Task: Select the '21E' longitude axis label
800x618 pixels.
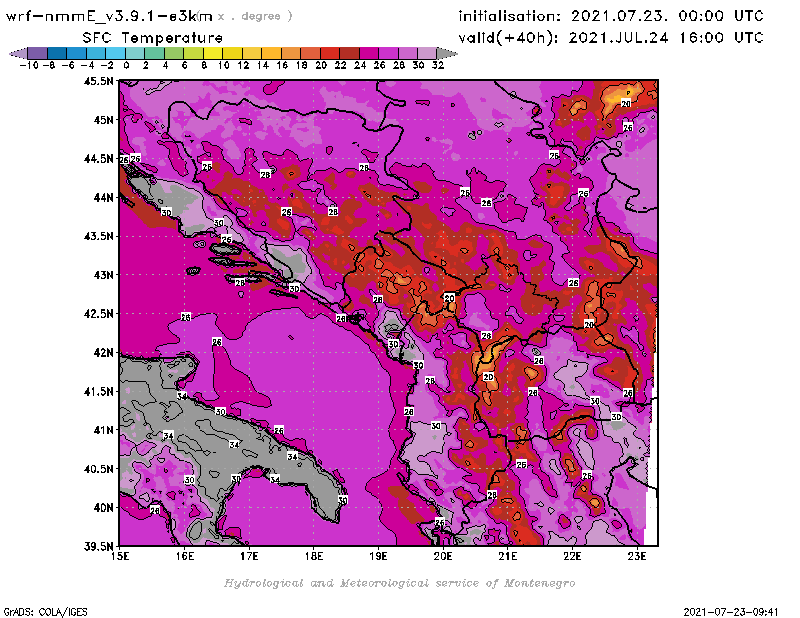Action: [508, 556]
